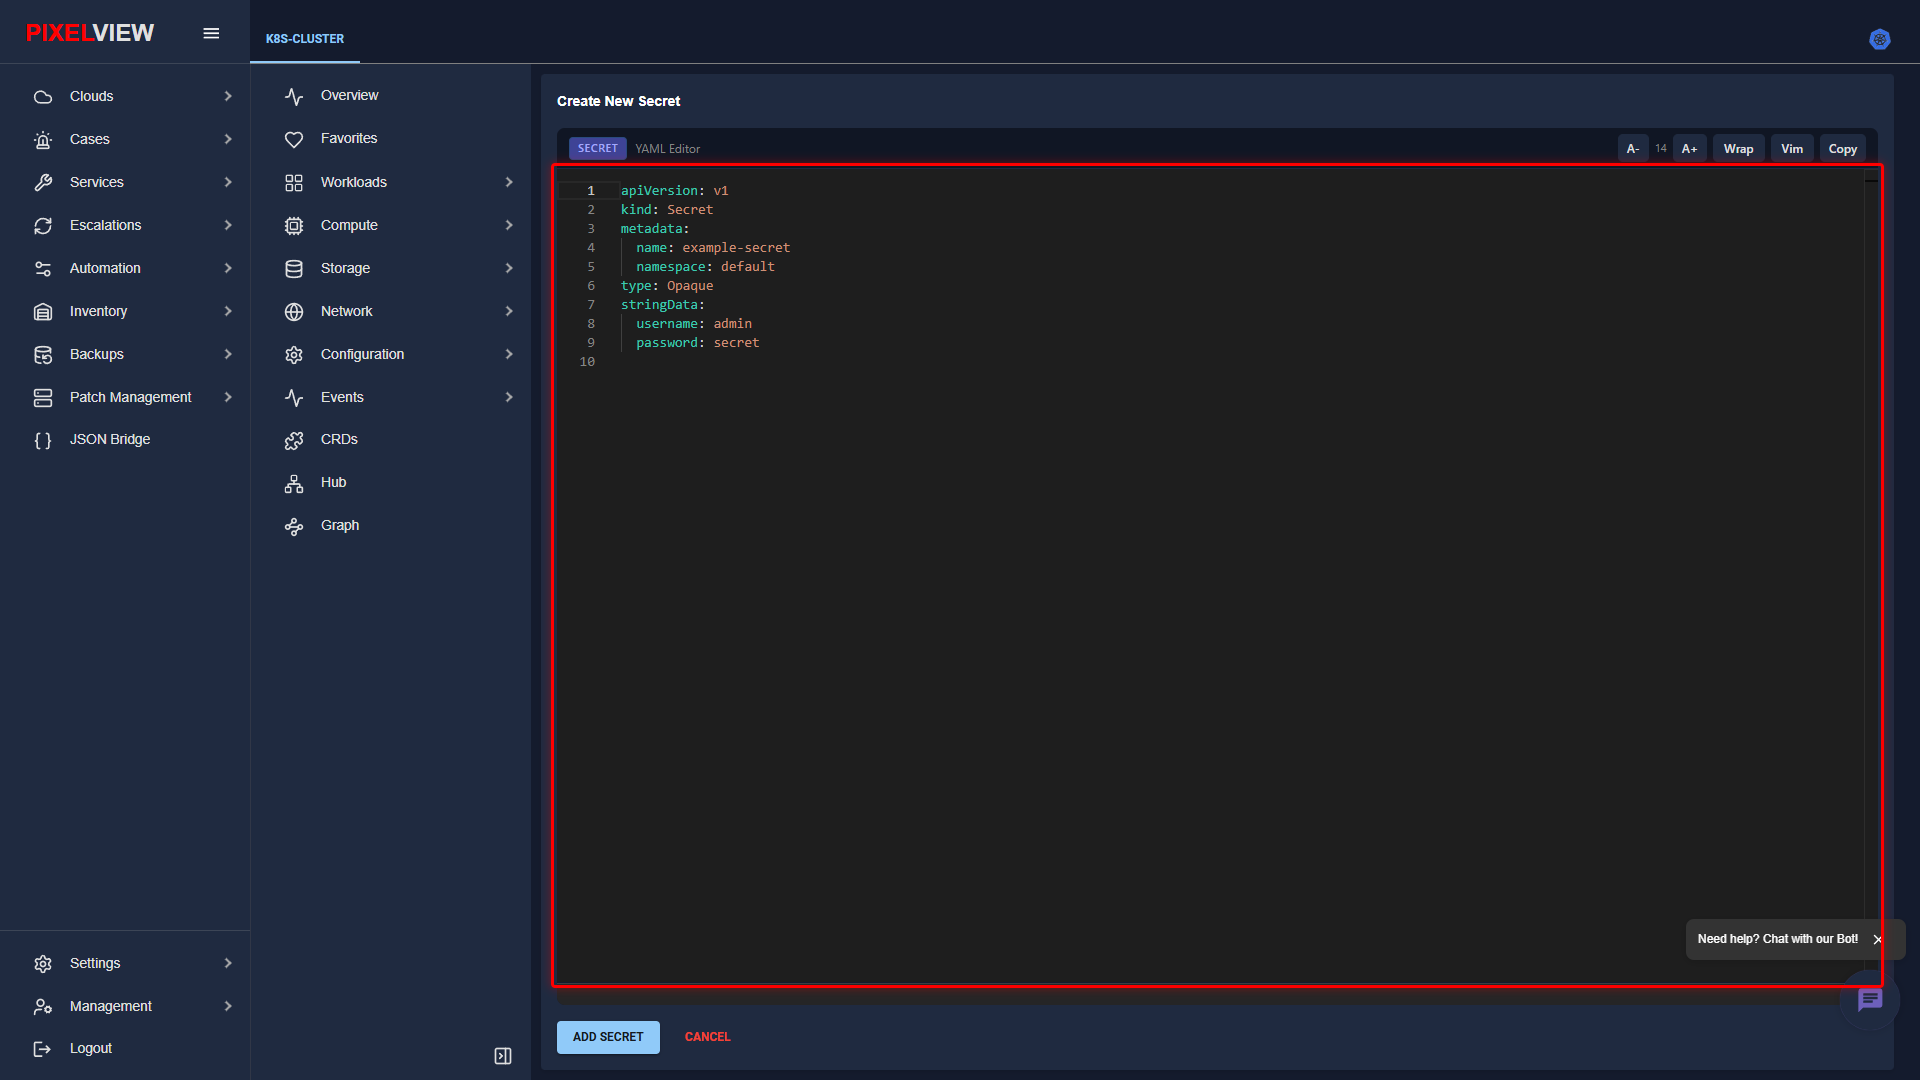Expand the Clouds section chevron
This screenshot has height=1080, width=1920.
click(x=228, y=96)
